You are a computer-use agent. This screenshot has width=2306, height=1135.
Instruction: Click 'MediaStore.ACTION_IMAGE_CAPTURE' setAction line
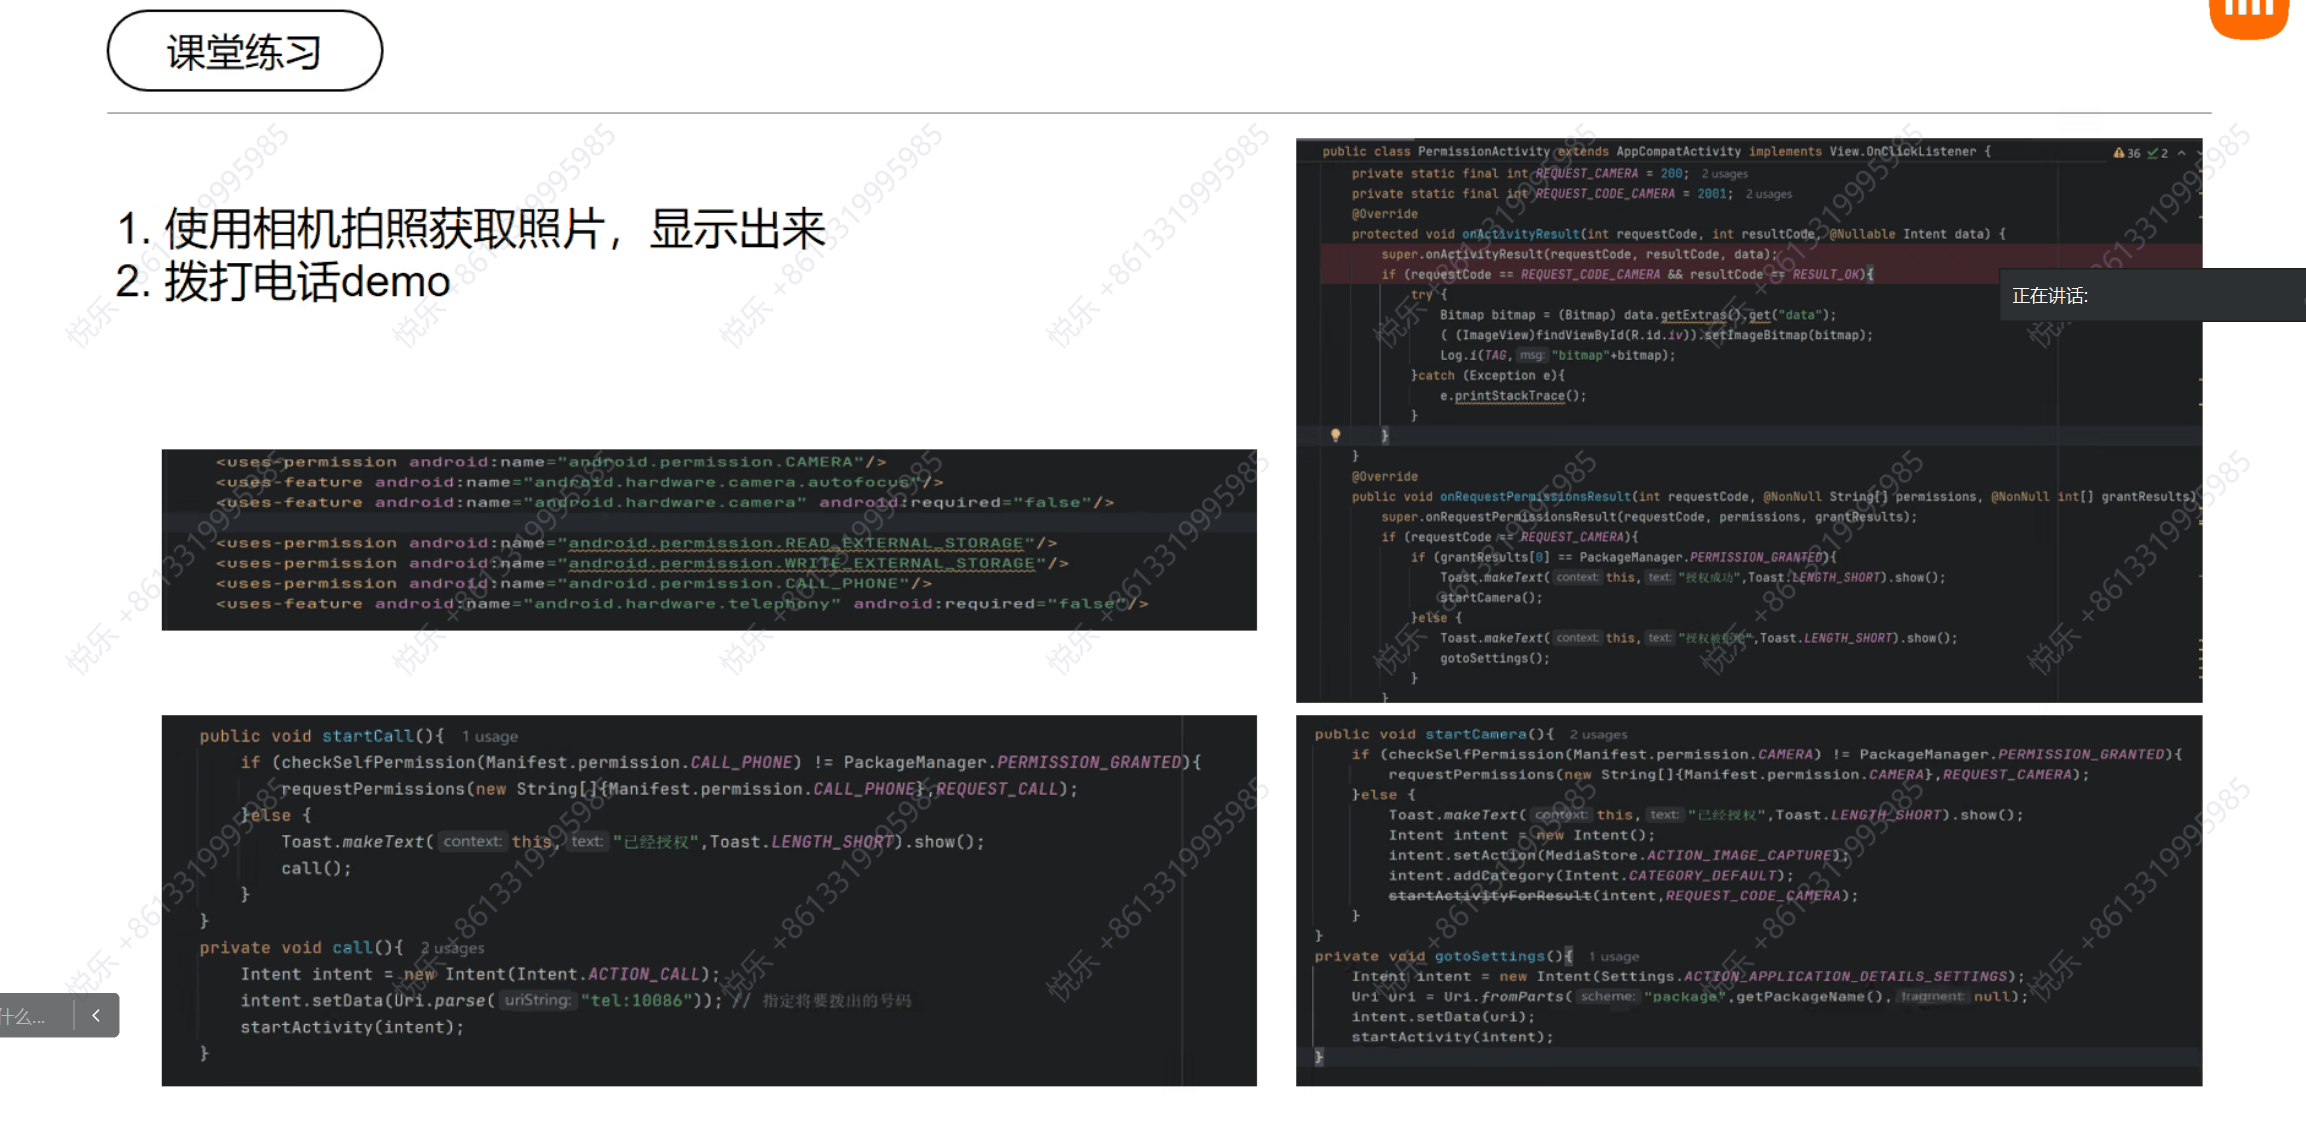point(1619,855)
